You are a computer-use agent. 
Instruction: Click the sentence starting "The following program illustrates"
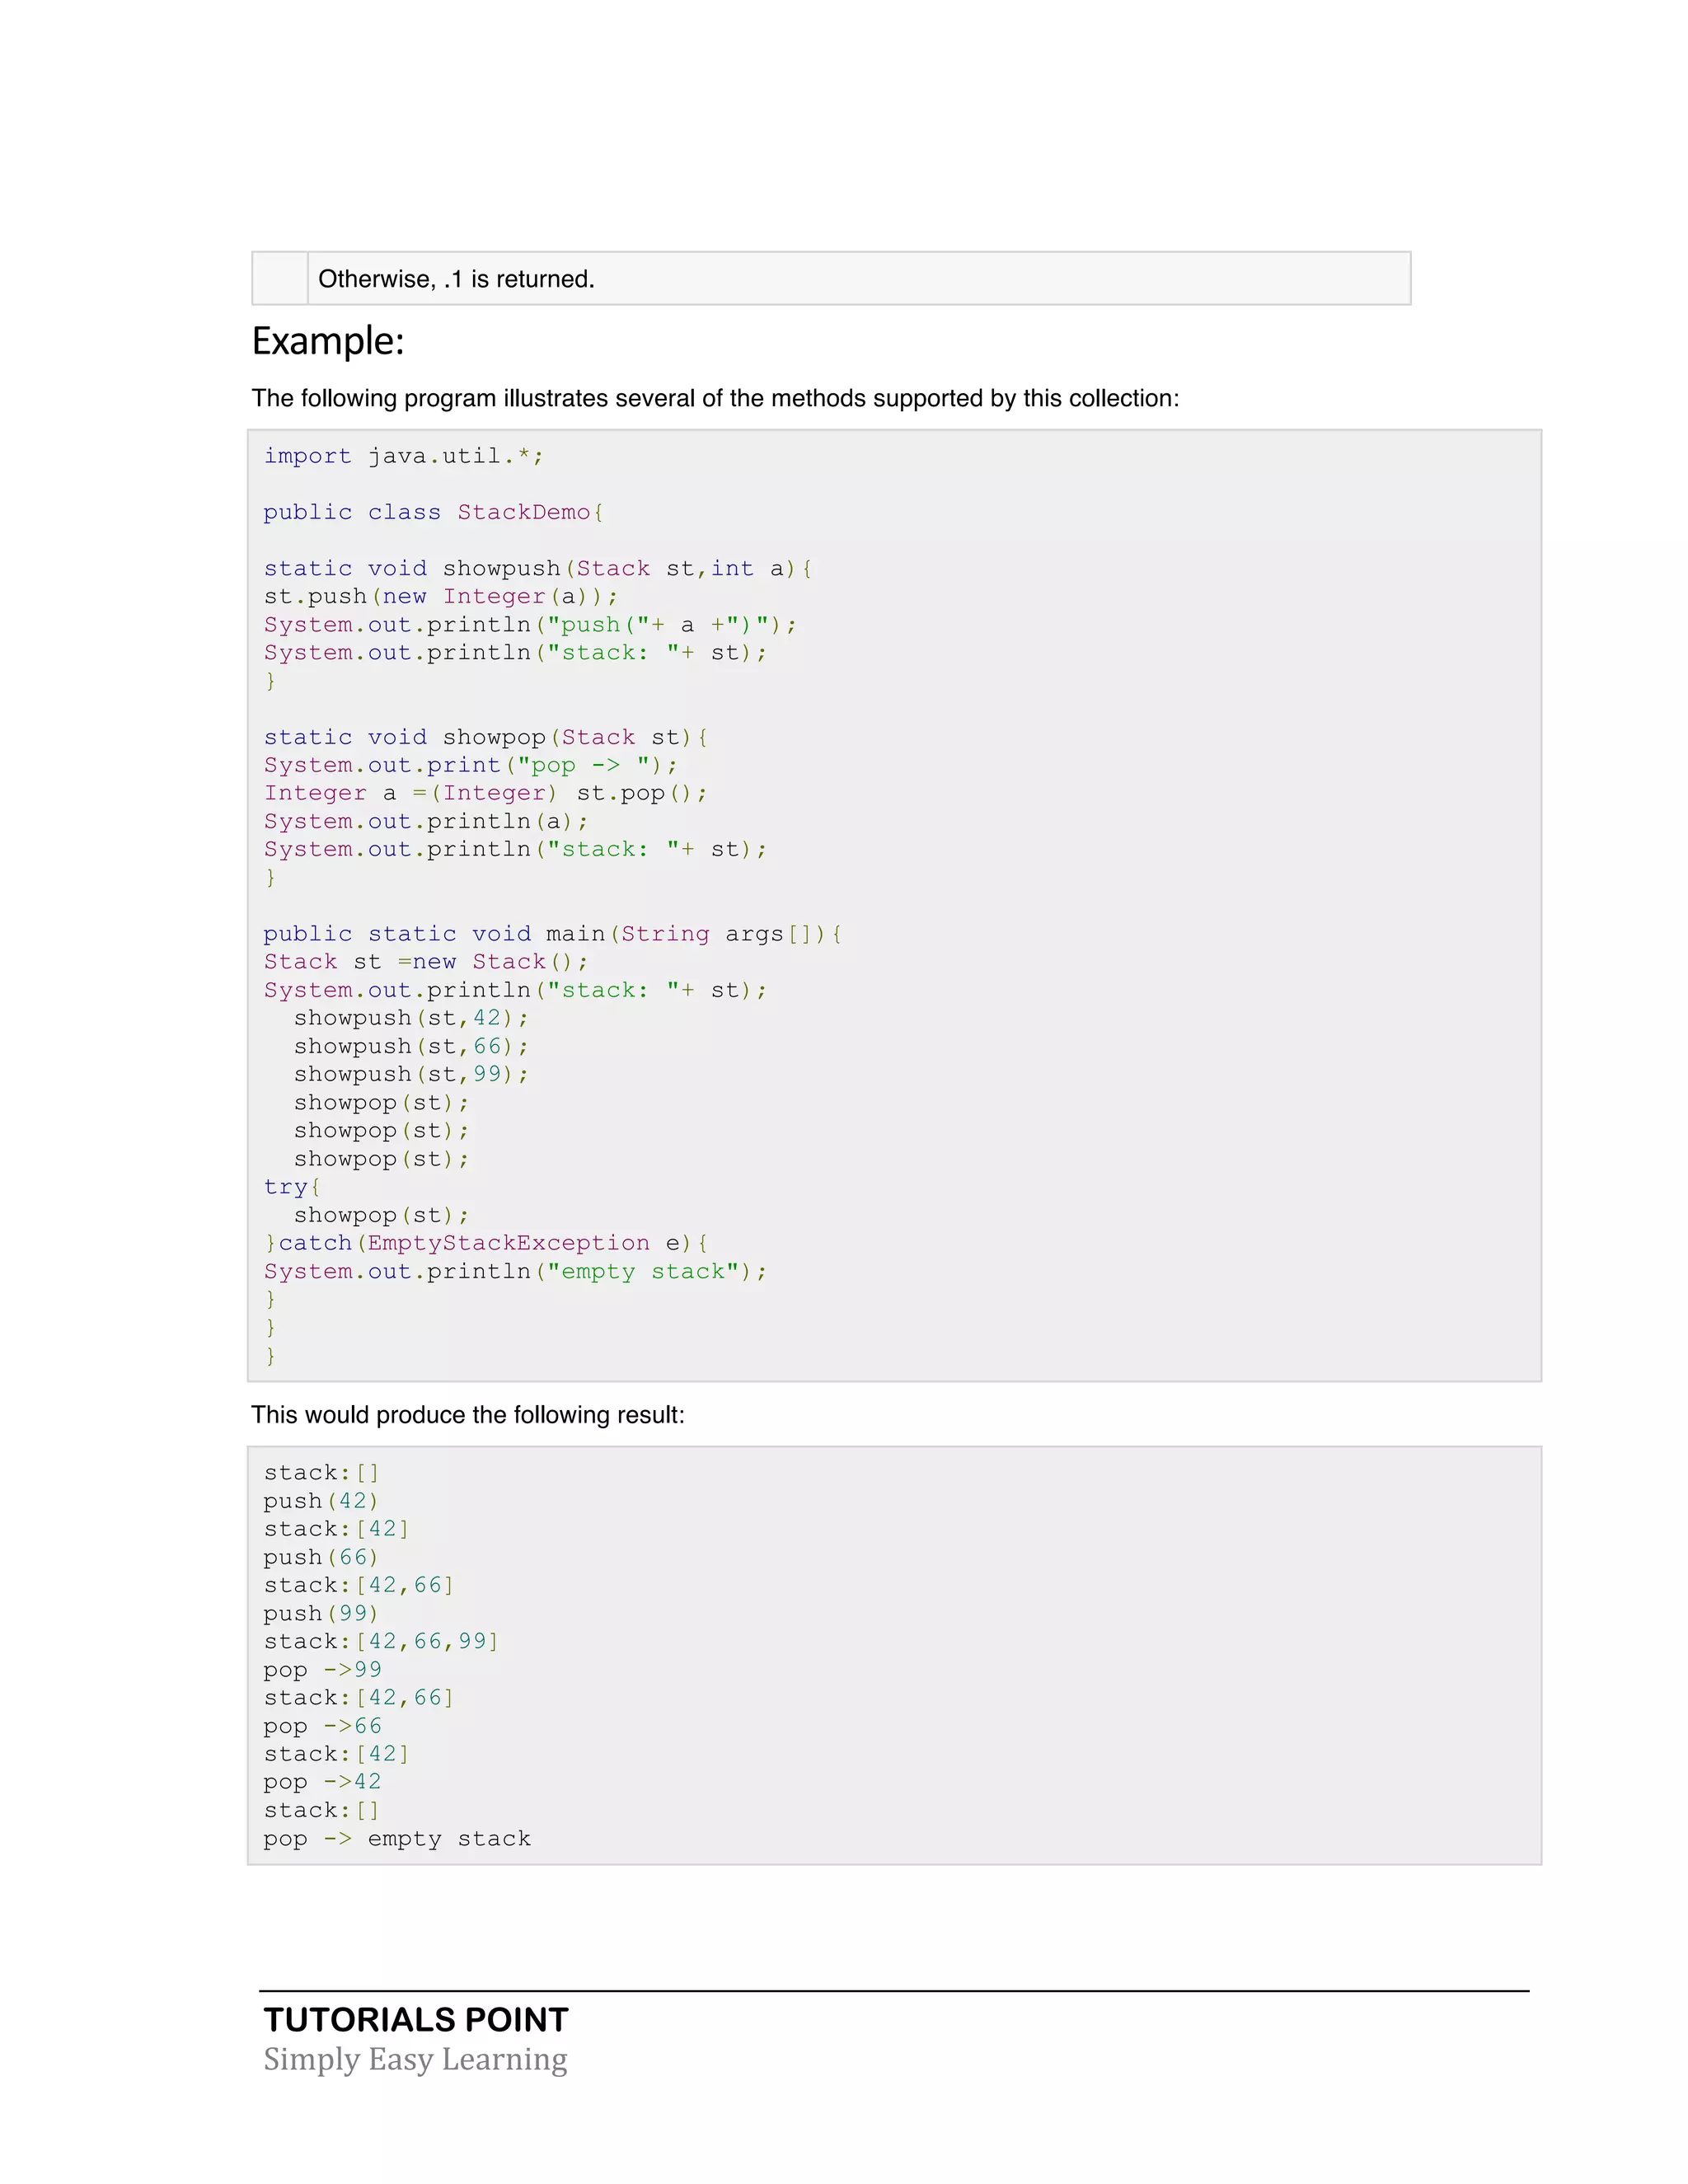tap(715, 398)
